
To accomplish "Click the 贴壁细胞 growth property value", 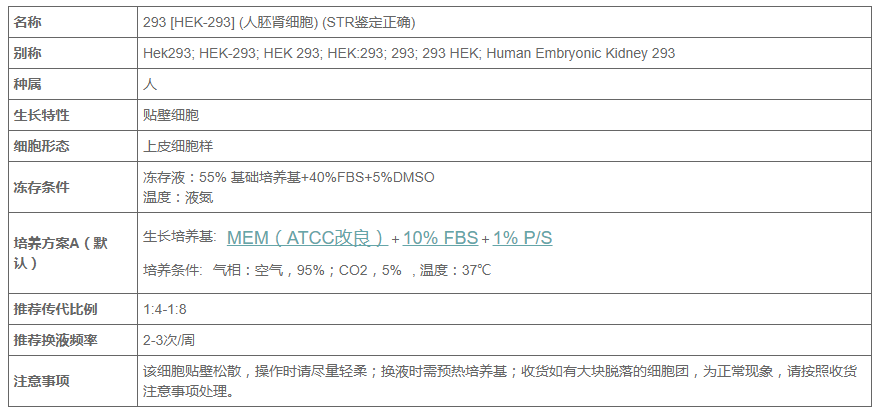I will [x=171, y=115].
